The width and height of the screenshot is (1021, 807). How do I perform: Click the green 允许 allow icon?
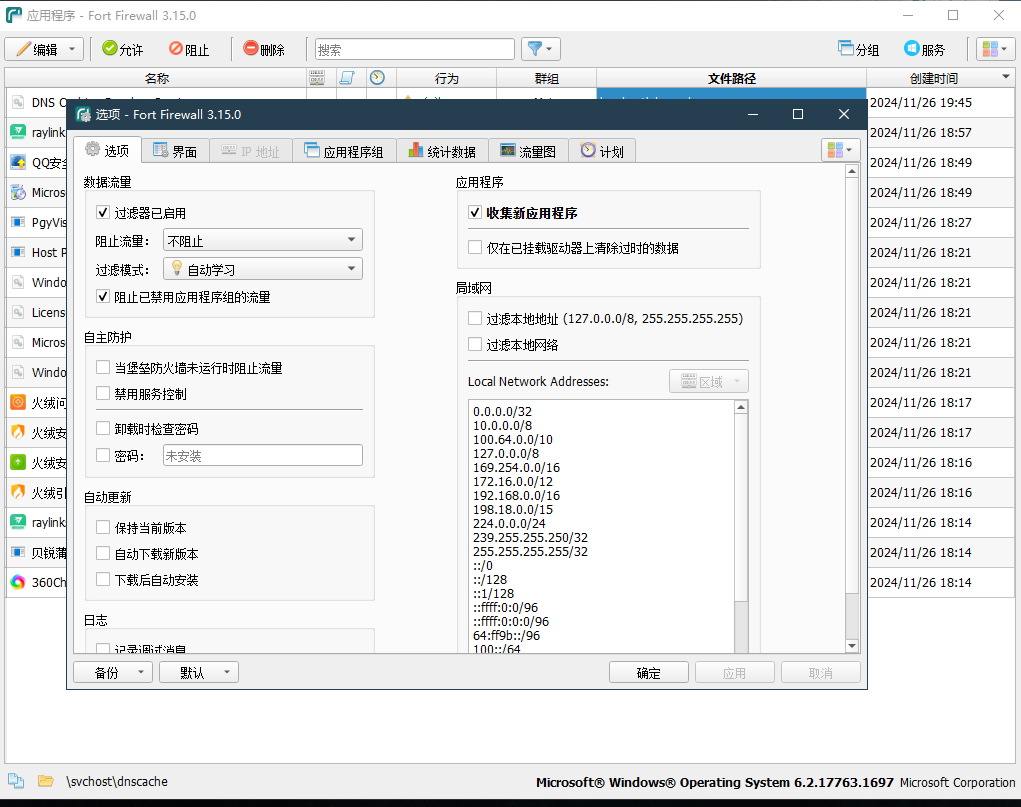(110, 49)
